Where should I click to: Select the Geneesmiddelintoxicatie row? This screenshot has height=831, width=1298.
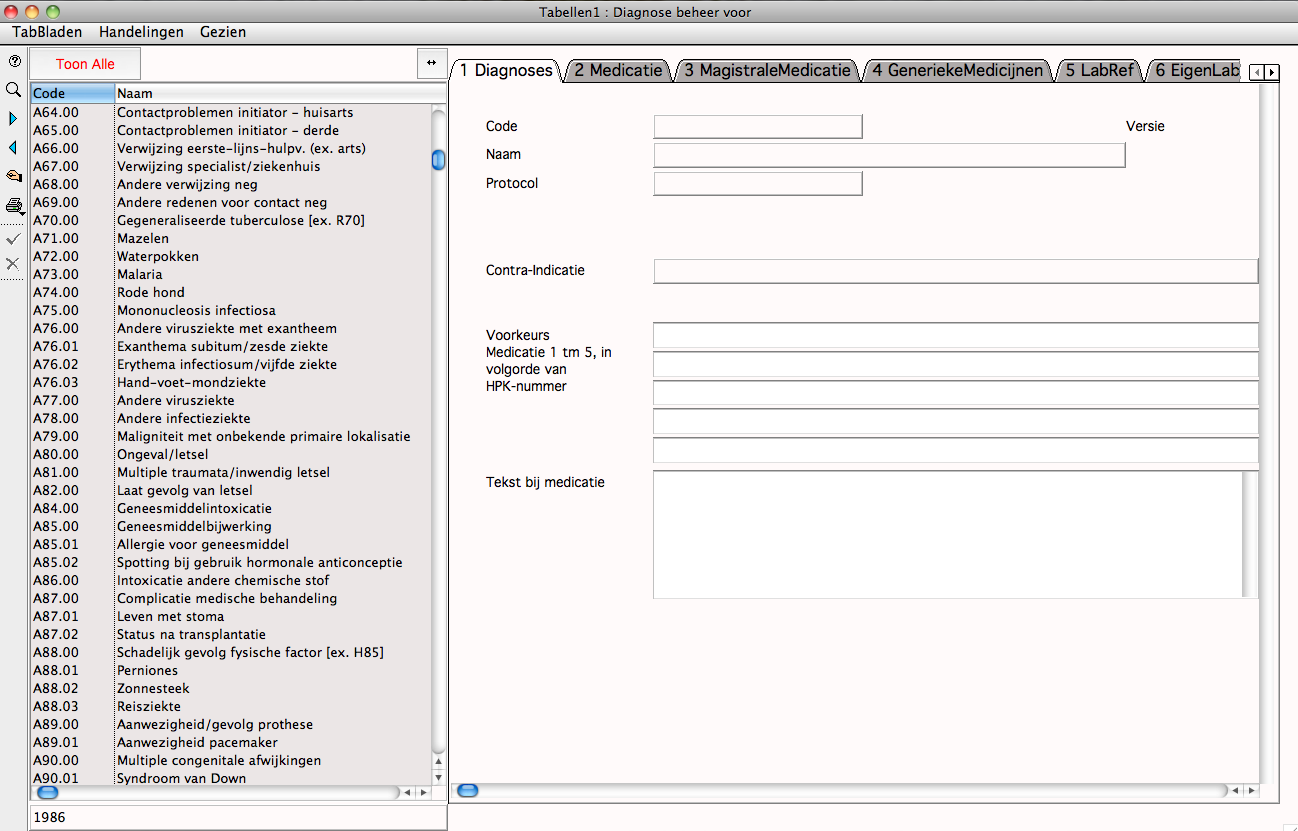coord(231,508)
